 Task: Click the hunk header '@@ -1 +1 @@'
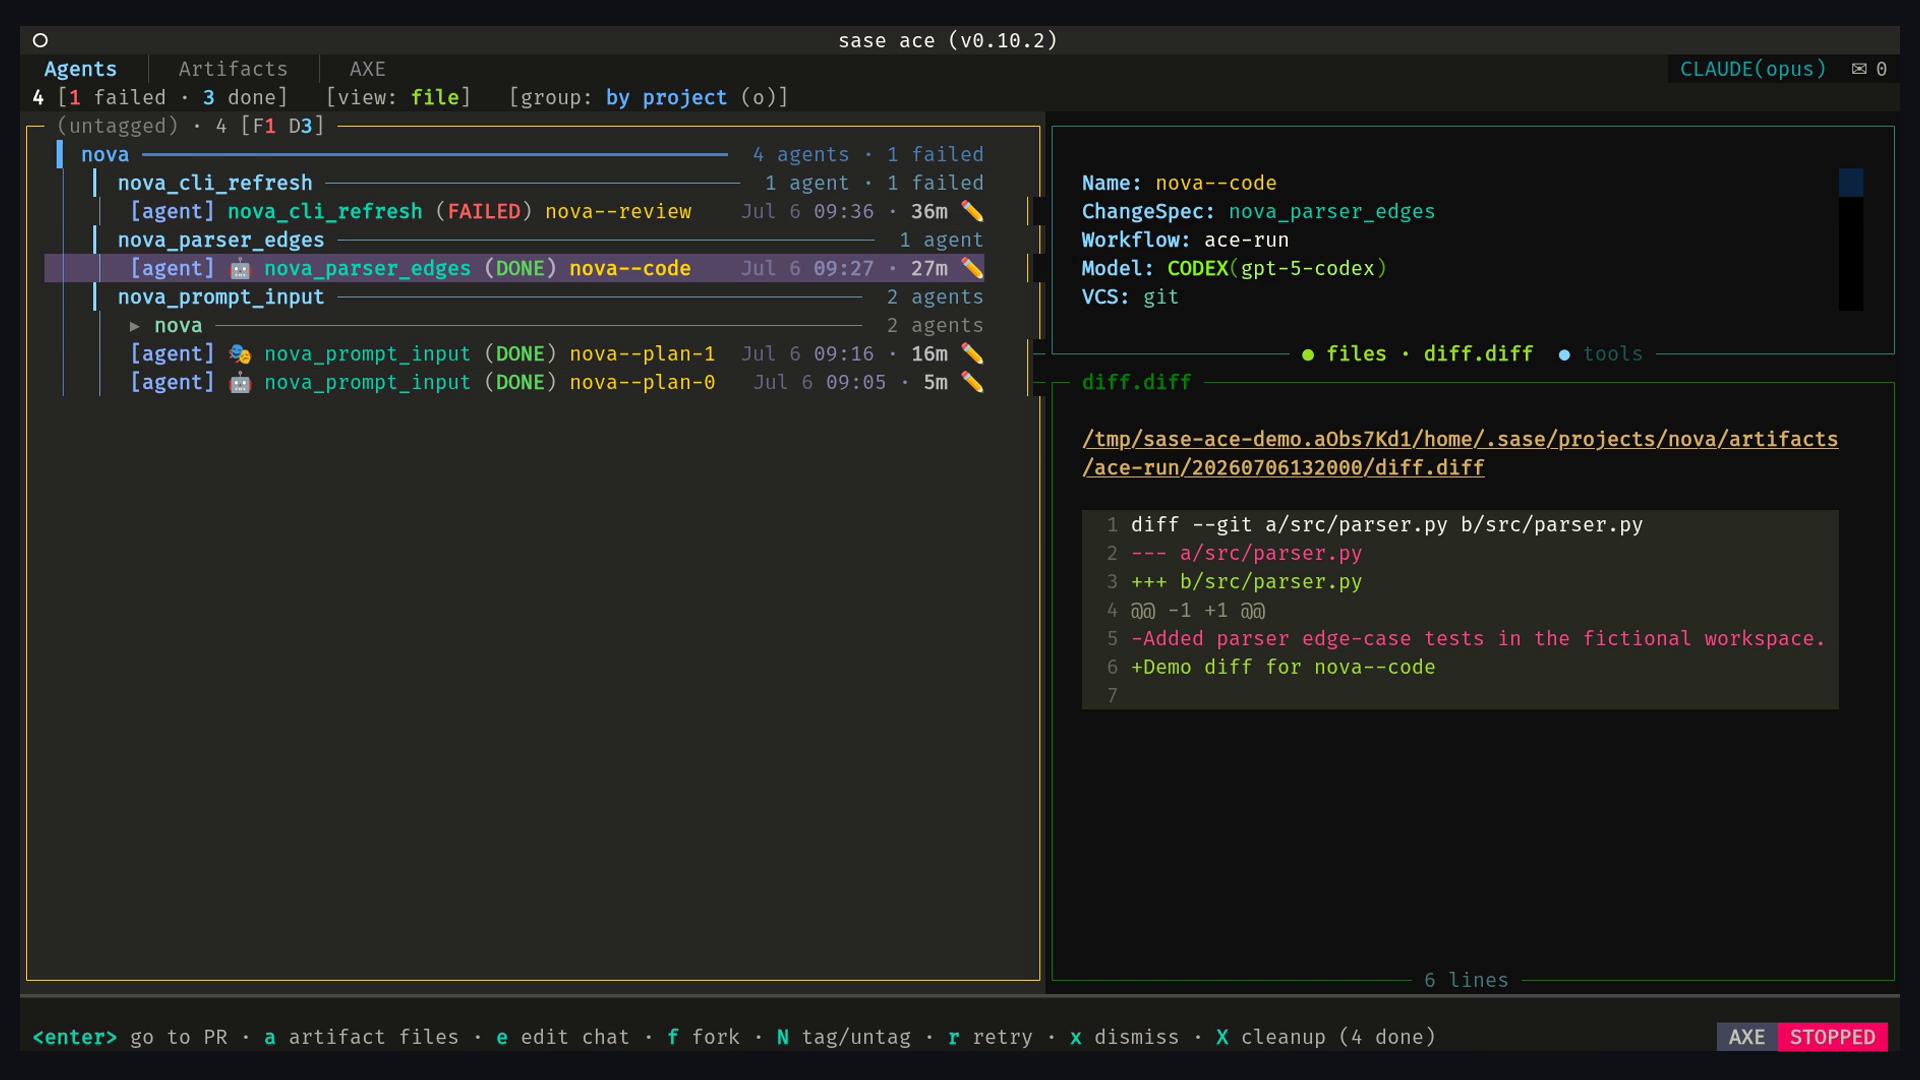[x=1198, y=610]
